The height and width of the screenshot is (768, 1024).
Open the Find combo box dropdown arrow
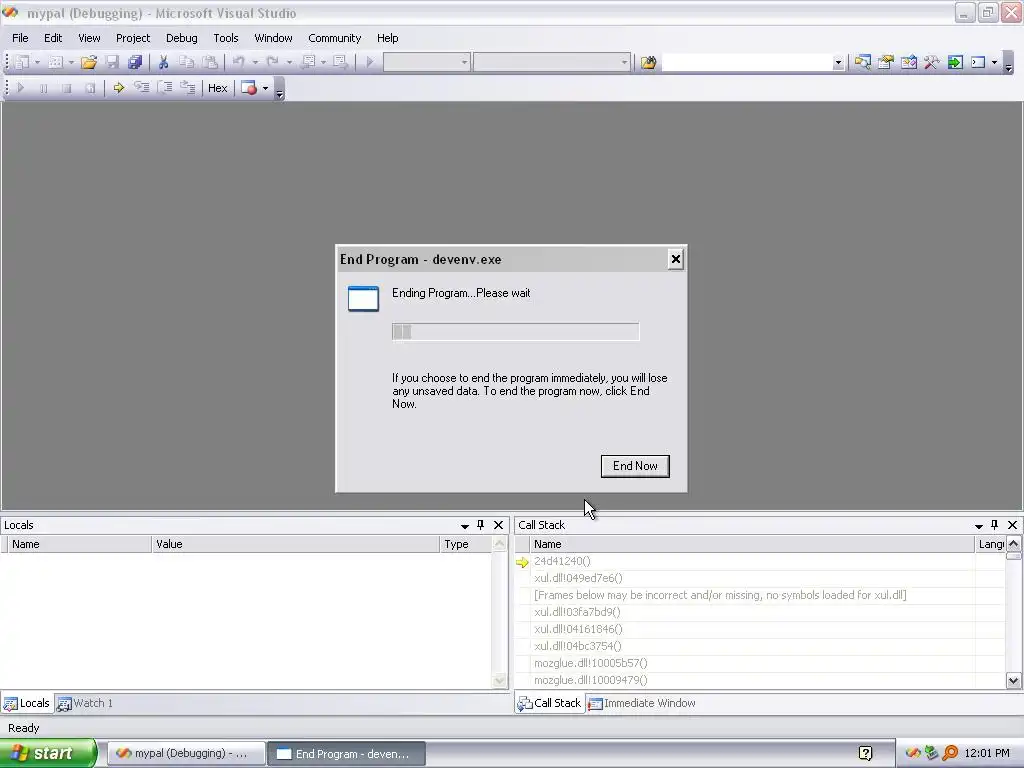838,62
